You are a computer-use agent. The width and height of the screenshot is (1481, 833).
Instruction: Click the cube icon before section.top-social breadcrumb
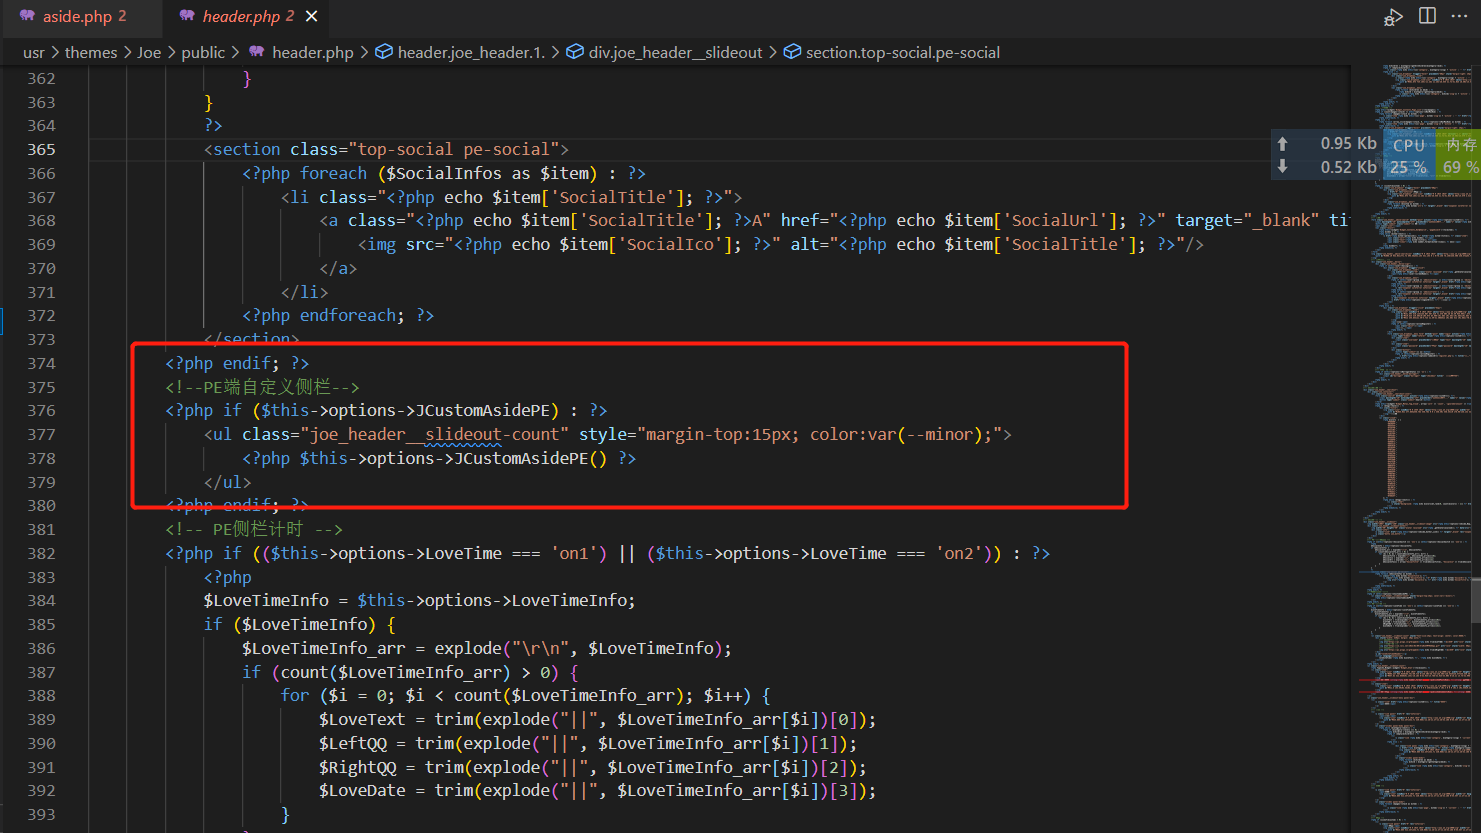pyautogui.click(x=791, y=52)
